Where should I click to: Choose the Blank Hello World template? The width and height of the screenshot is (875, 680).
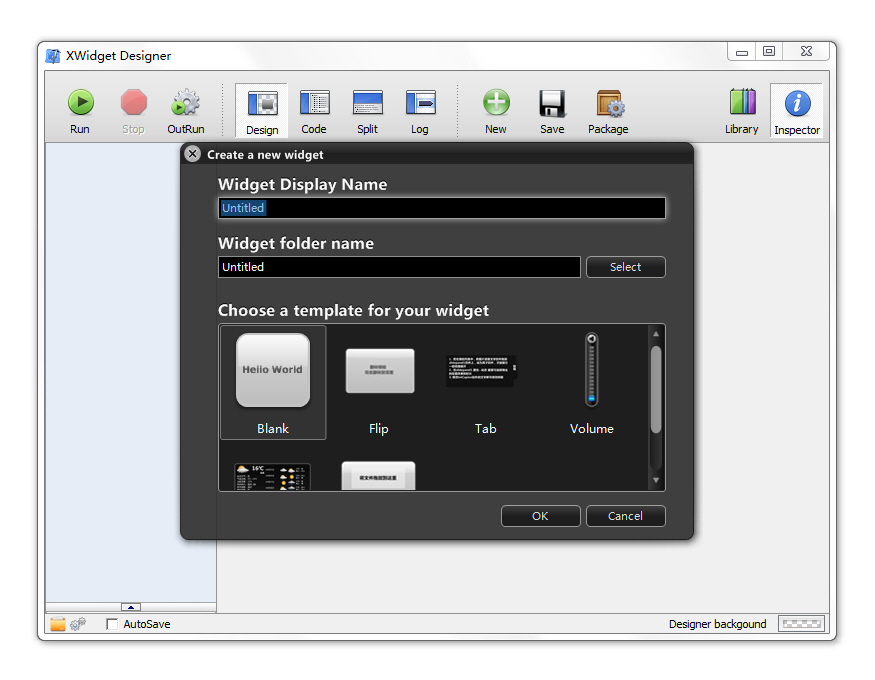tap(273, 382)
